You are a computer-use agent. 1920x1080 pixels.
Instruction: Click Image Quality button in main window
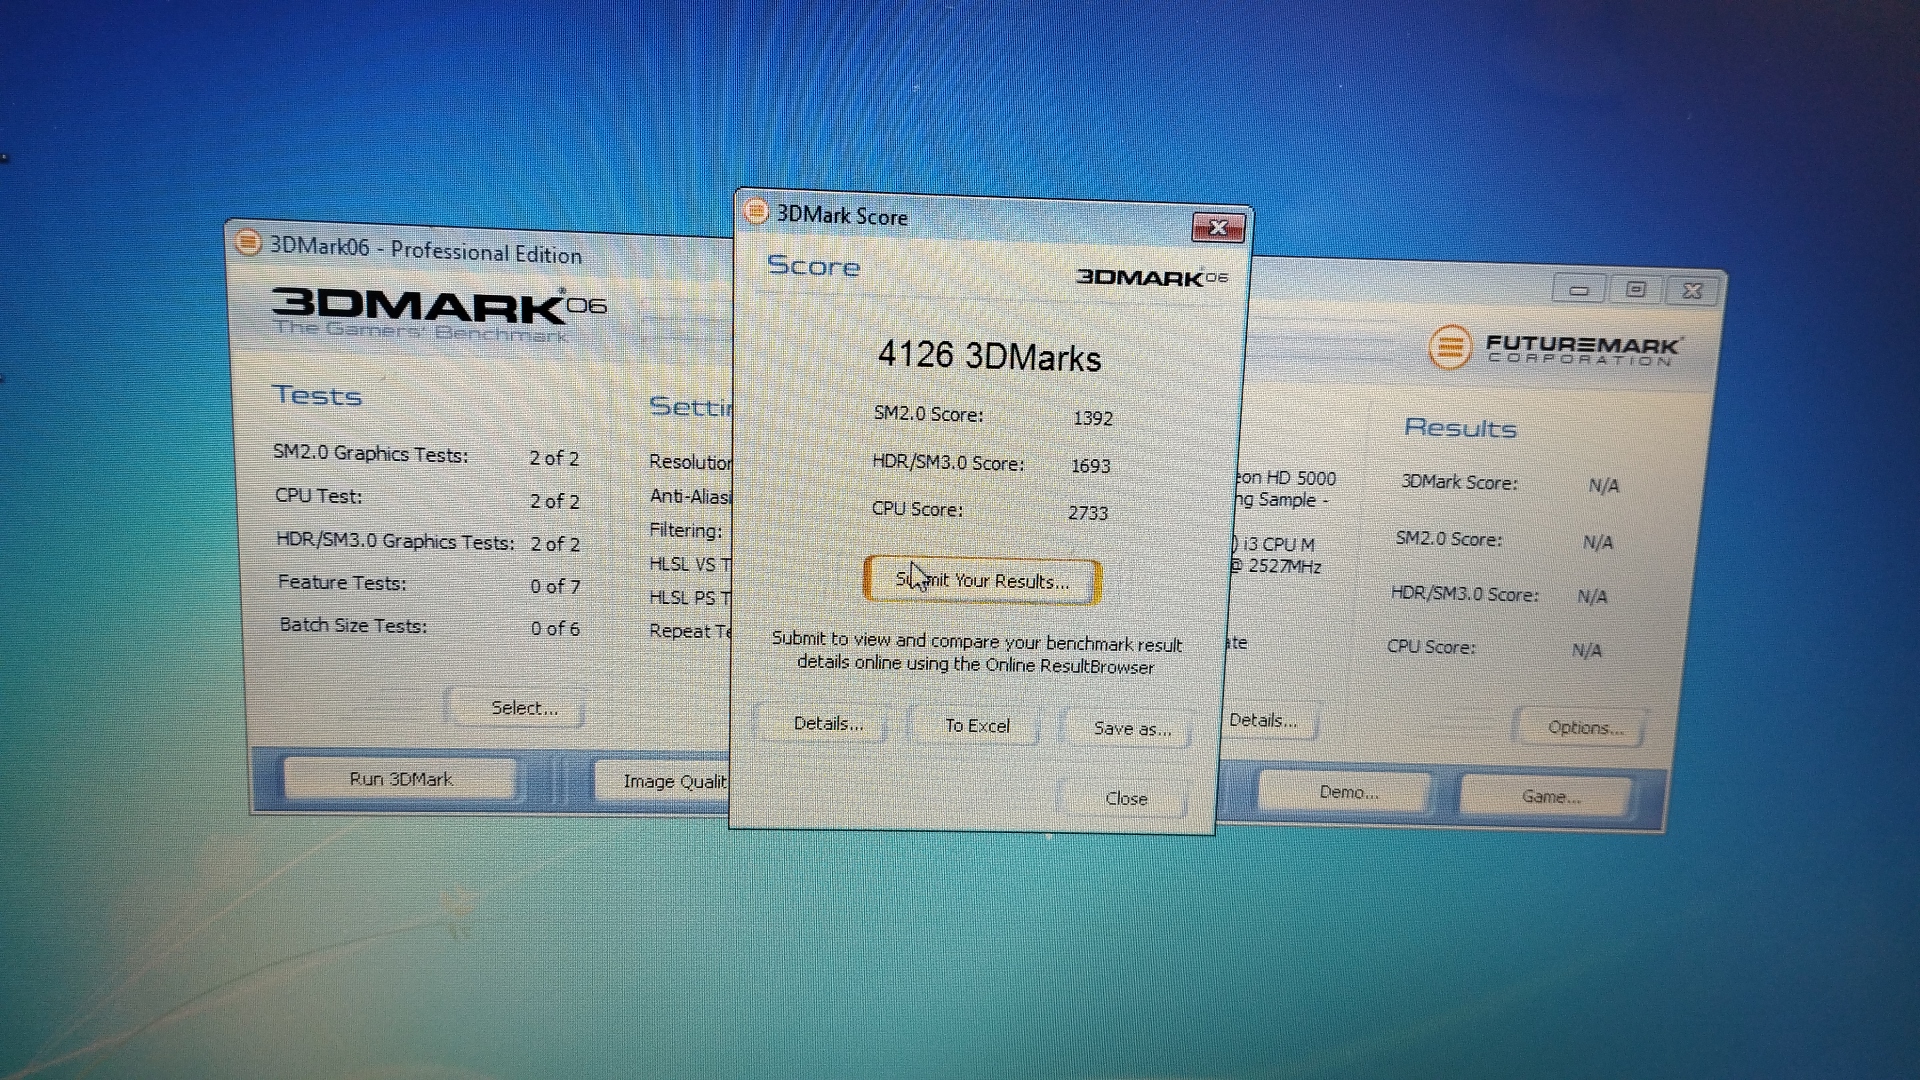click(x=662, y=780)
